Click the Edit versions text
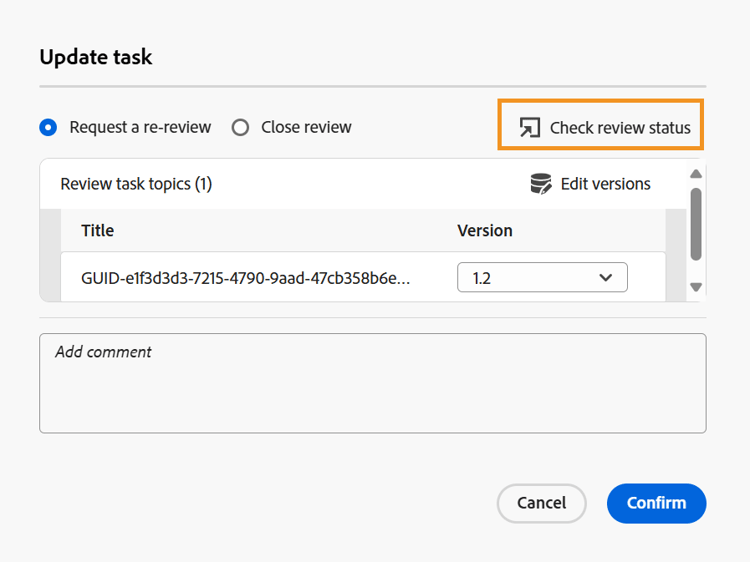Viewport: 750px width, 562px height. pos(605,184)
